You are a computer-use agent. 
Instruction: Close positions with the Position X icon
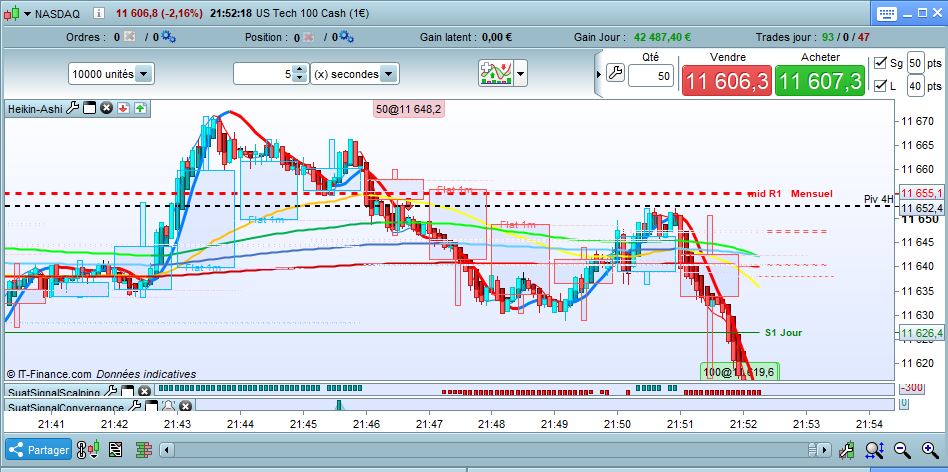coord(308,37)
